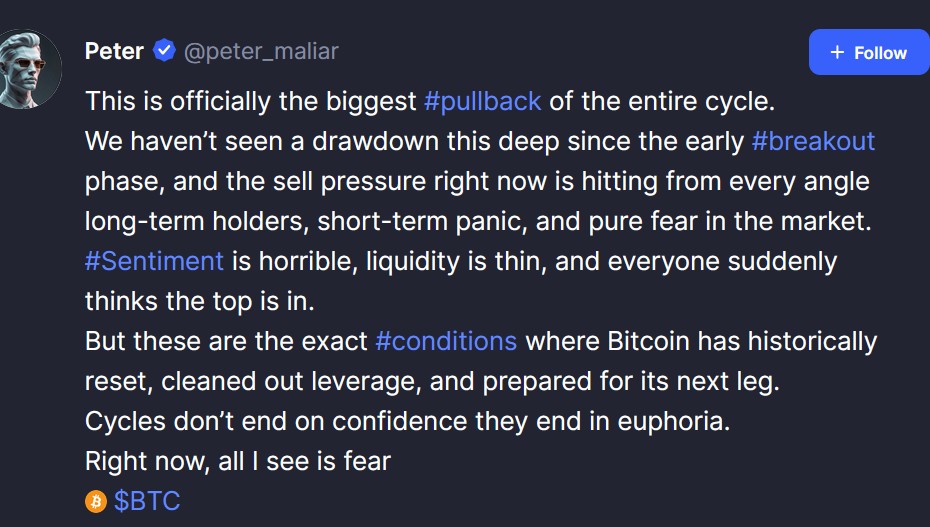Click the line starting "phase, and the sell pressure"

pos(477,181)
